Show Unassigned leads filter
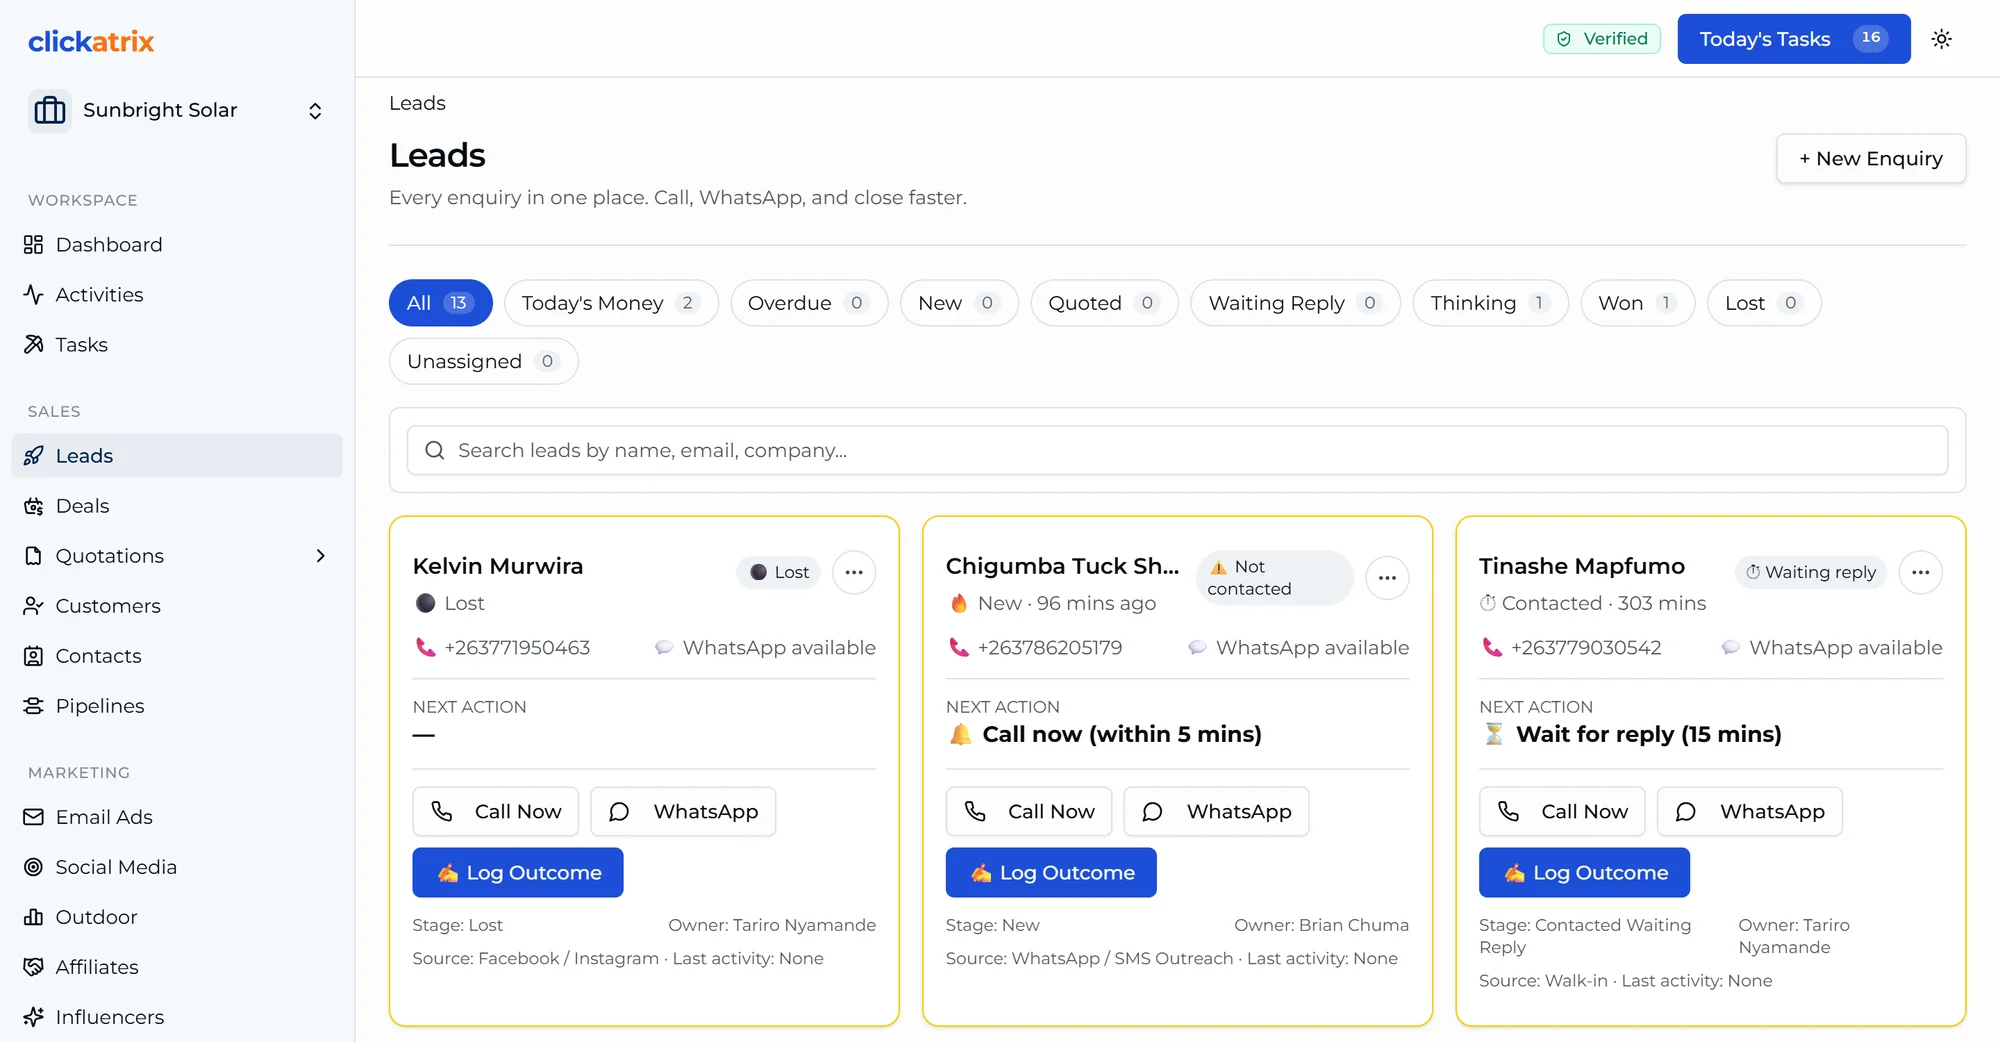Screen dimensions: 2000x1042 point(483,361)
